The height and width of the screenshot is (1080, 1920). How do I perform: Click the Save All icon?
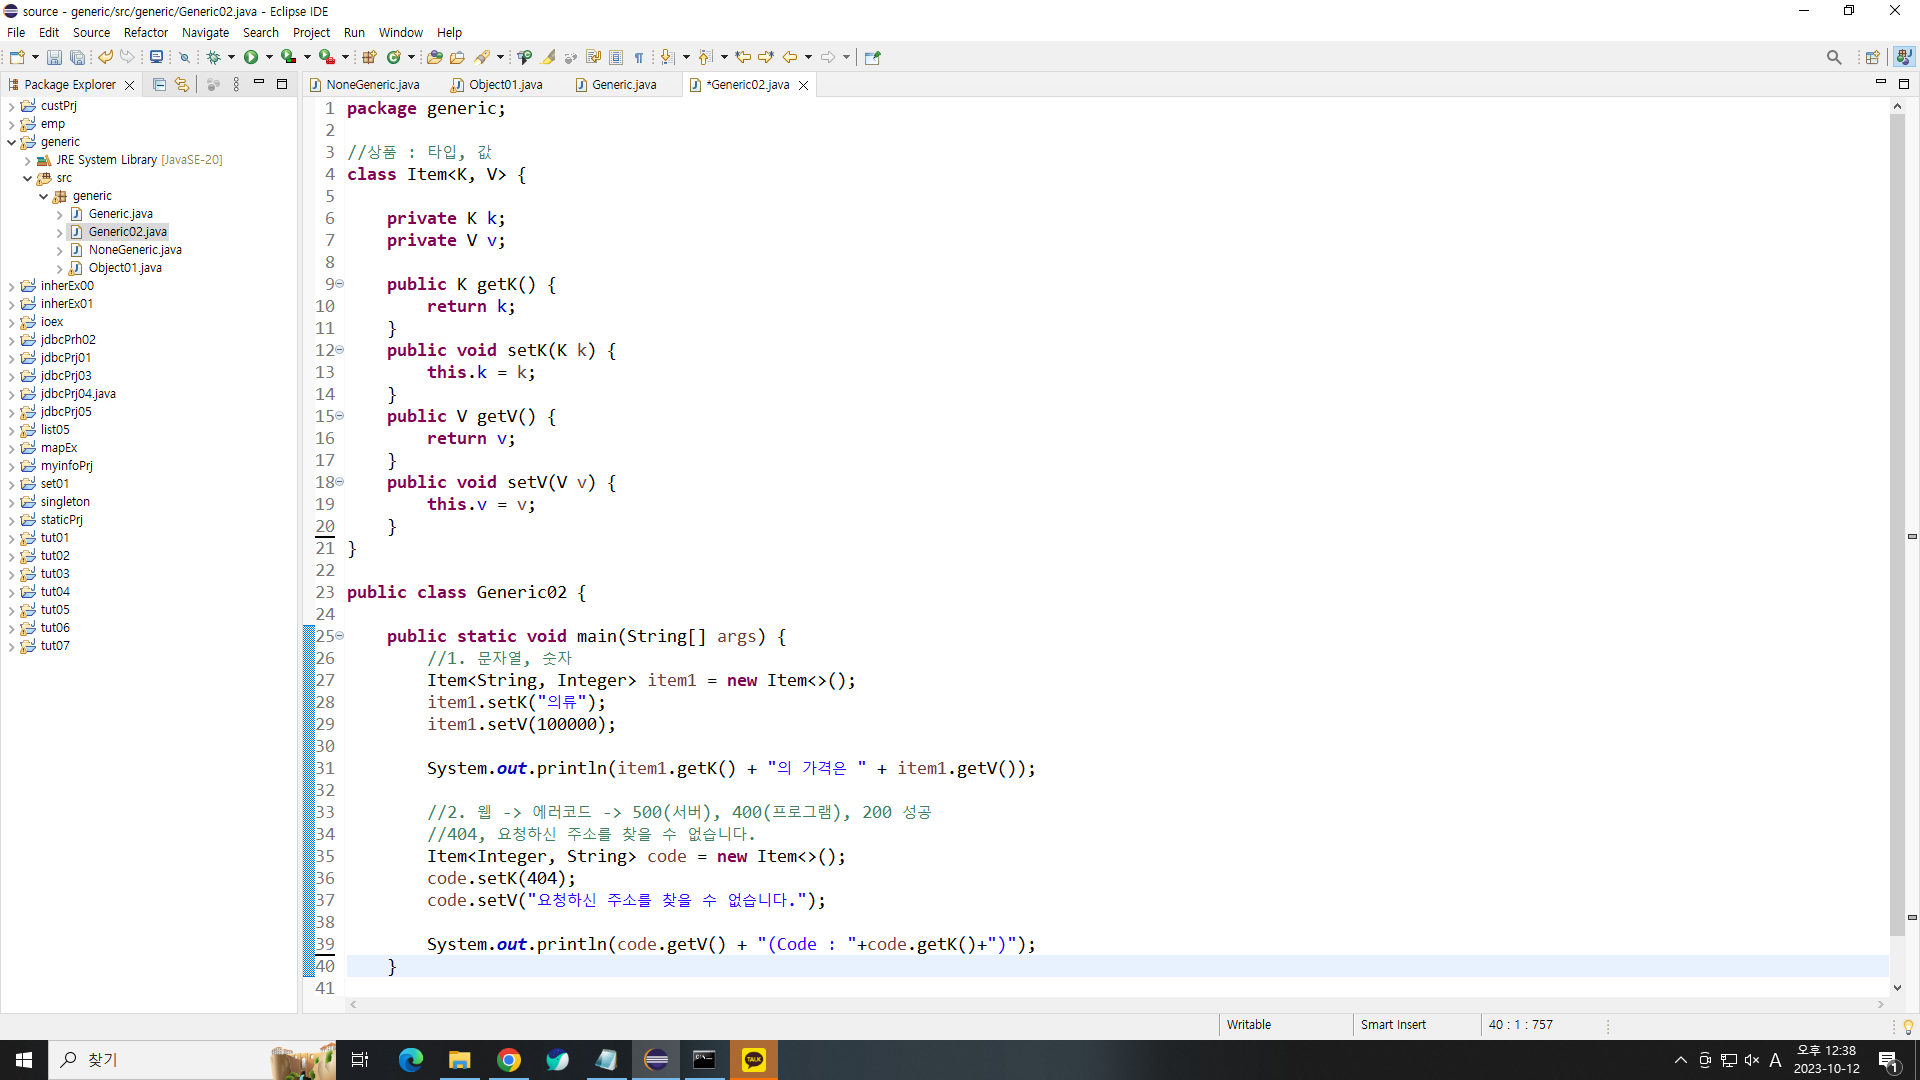tap(77, 58)
